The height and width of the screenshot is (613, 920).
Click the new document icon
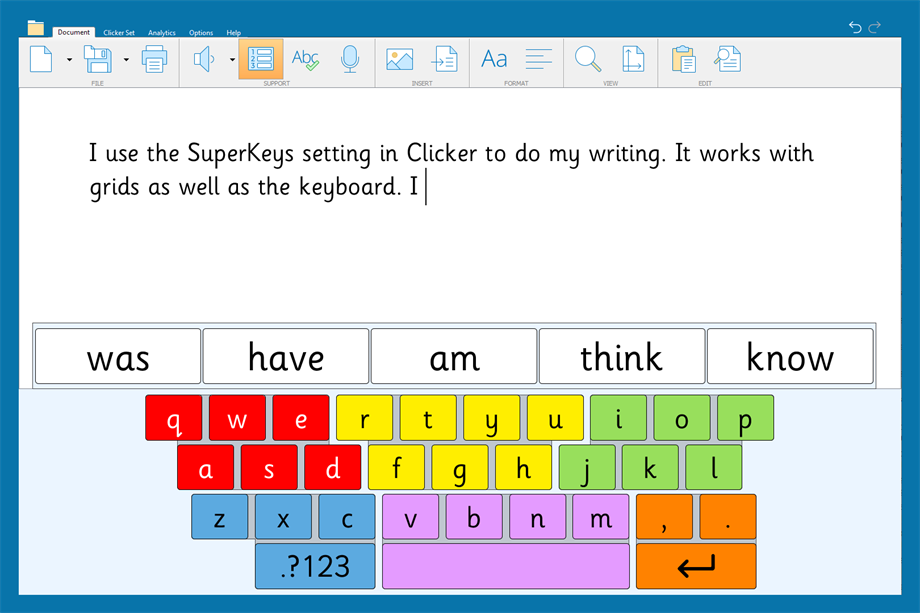click(41, 60)
